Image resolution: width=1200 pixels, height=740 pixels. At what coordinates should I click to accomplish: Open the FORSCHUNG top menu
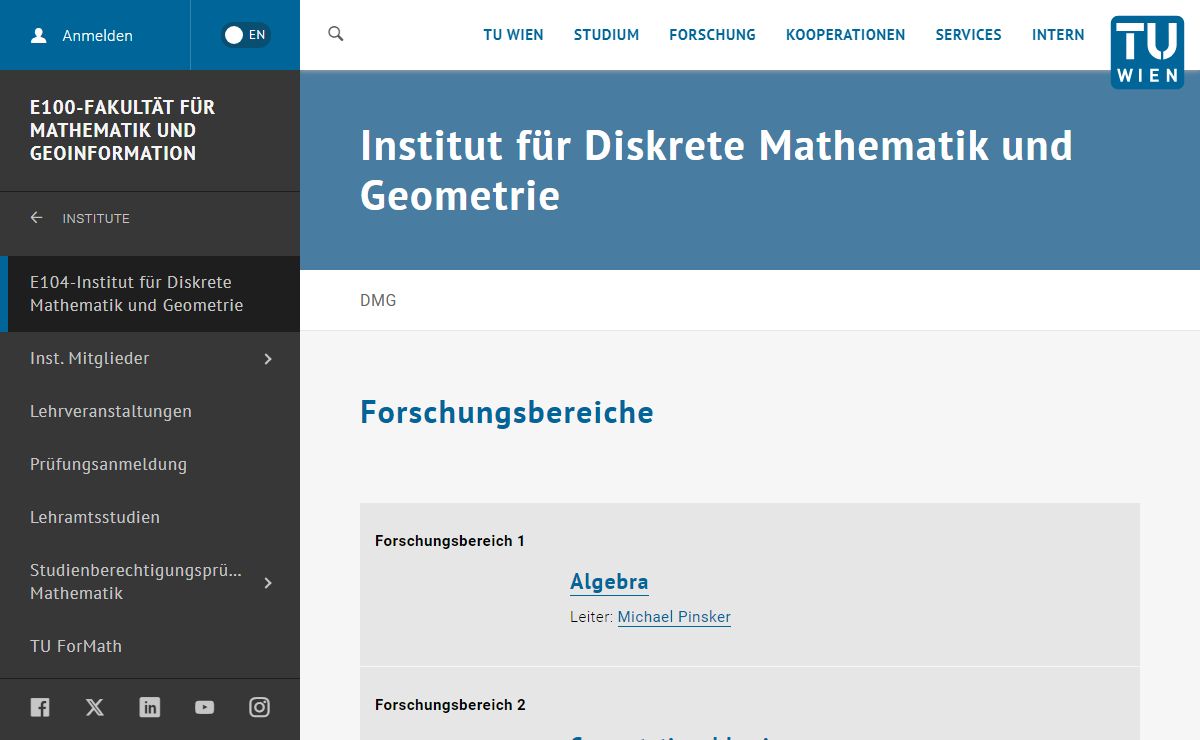(x=712, y=35)
